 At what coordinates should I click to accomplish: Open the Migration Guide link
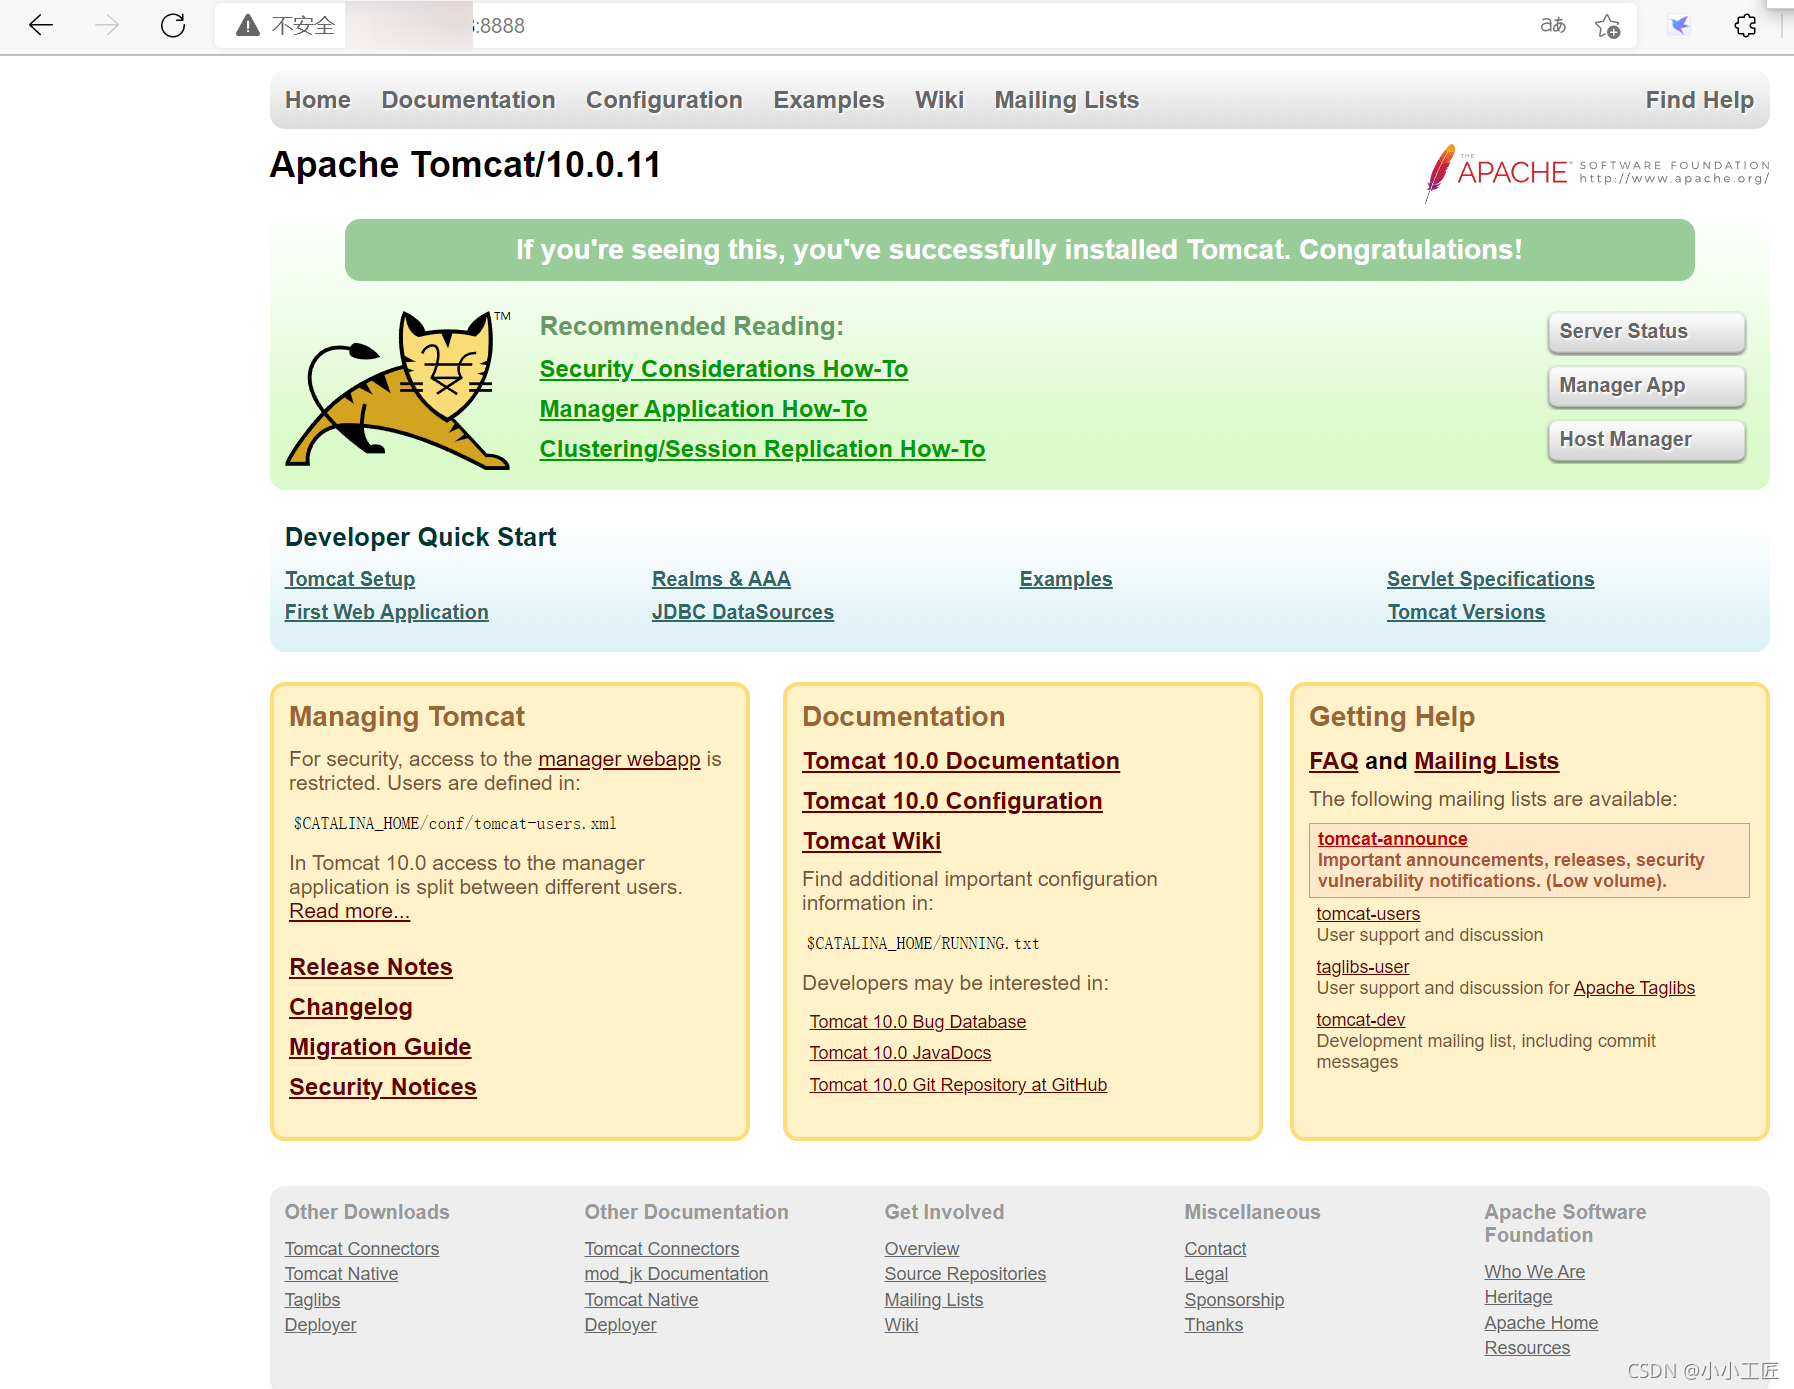pyautogui.click(x=379, y=1047)
